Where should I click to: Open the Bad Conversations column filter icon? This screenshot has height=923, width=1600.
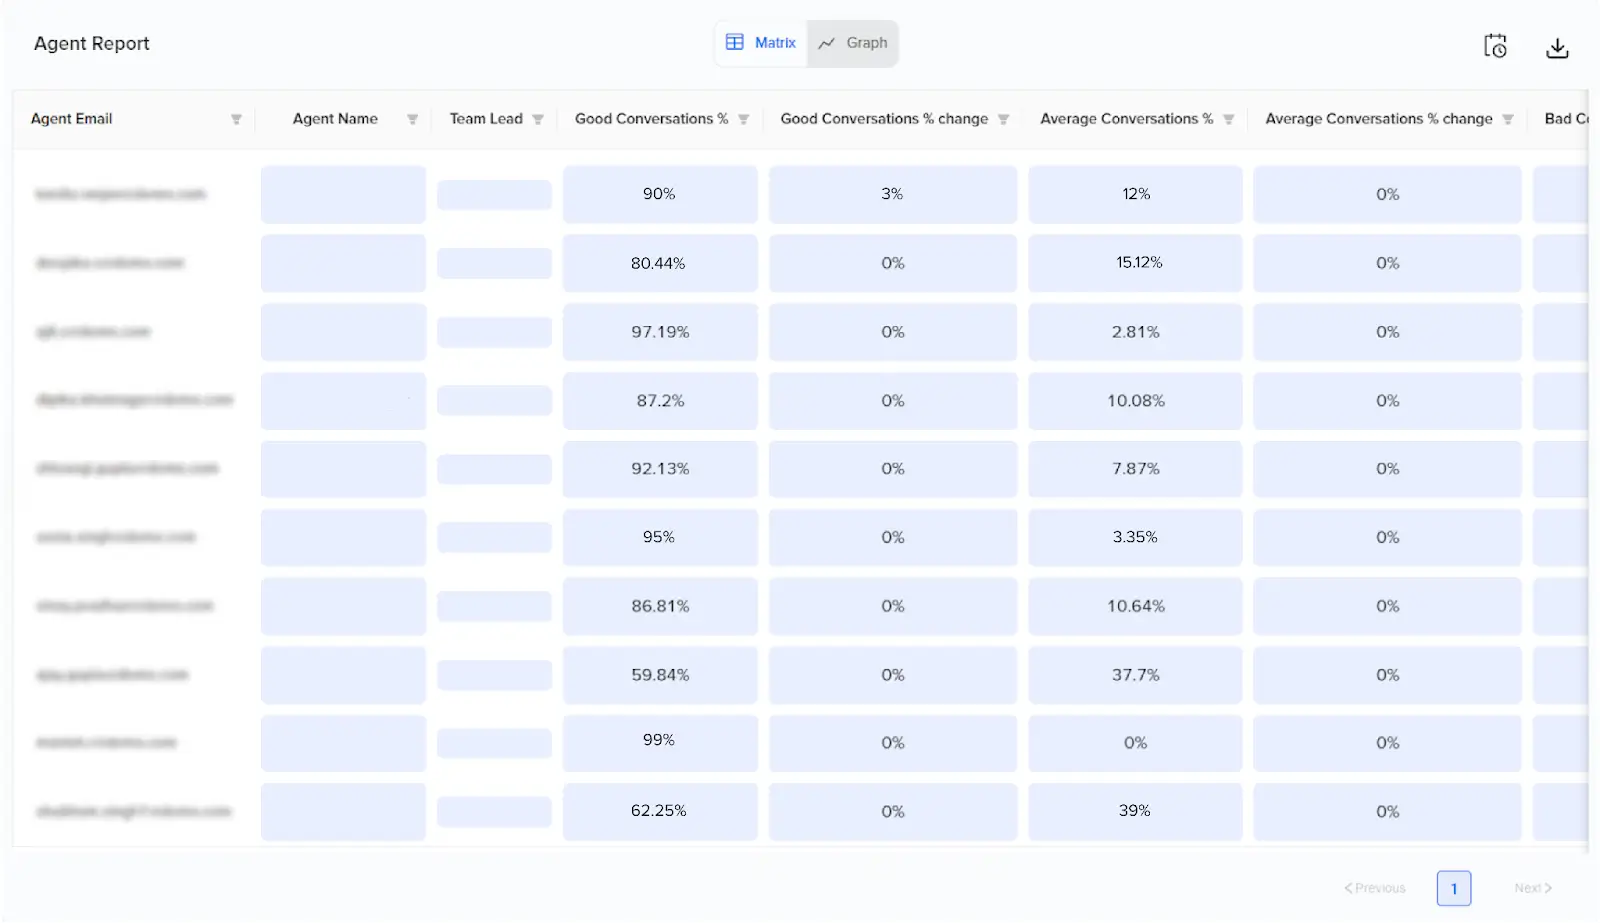(x=1594, y=118)
